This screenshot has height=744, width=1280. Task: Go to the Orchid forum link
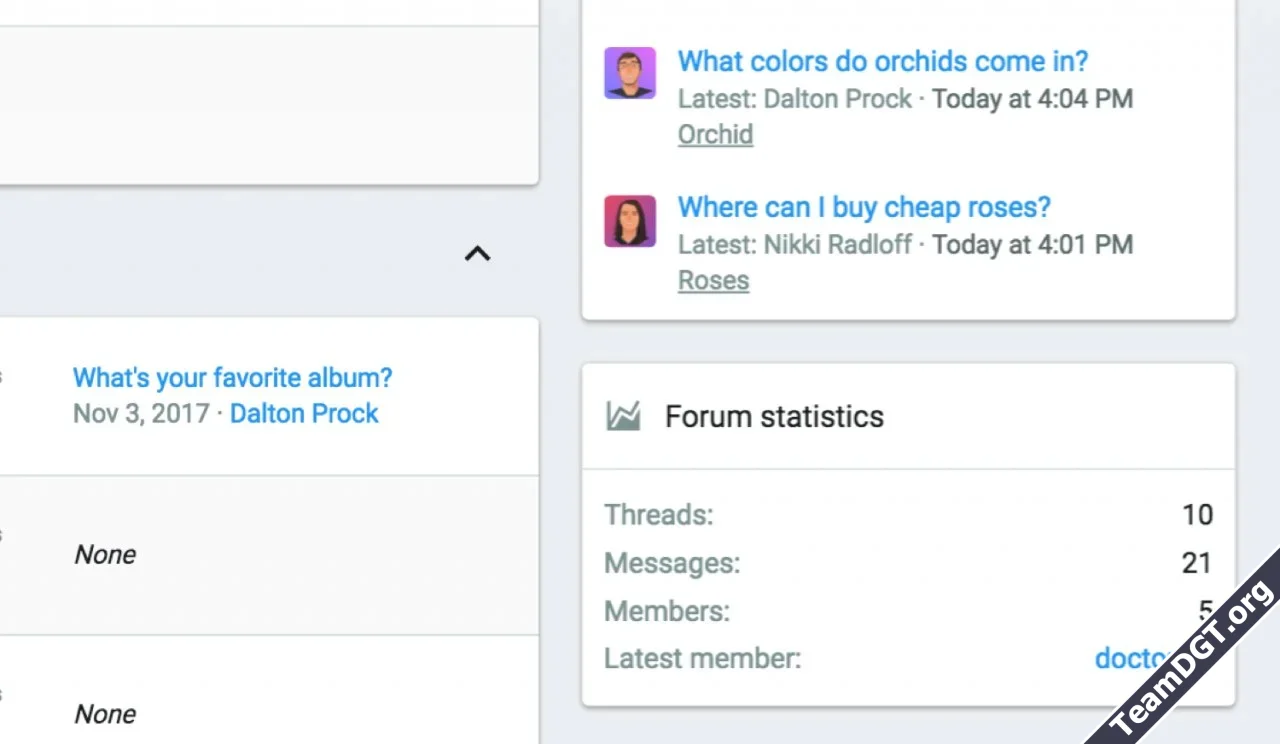(715, 134)
